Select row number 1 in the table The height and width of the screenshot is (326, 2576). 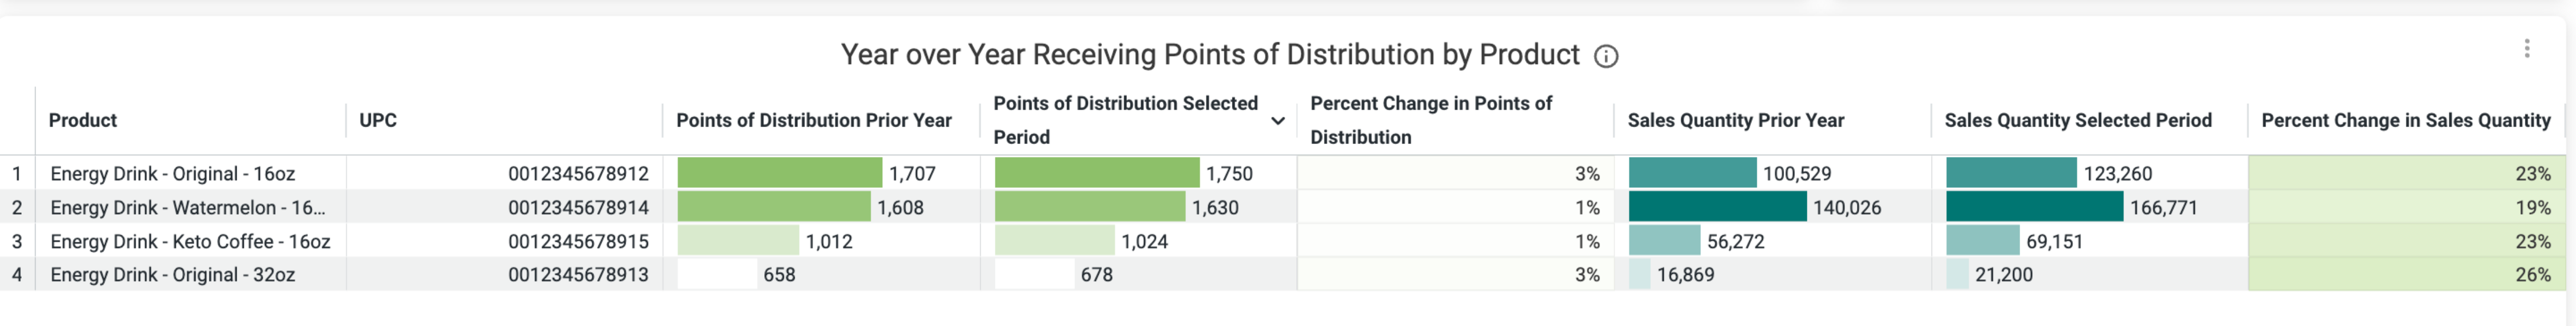[17, 173]
